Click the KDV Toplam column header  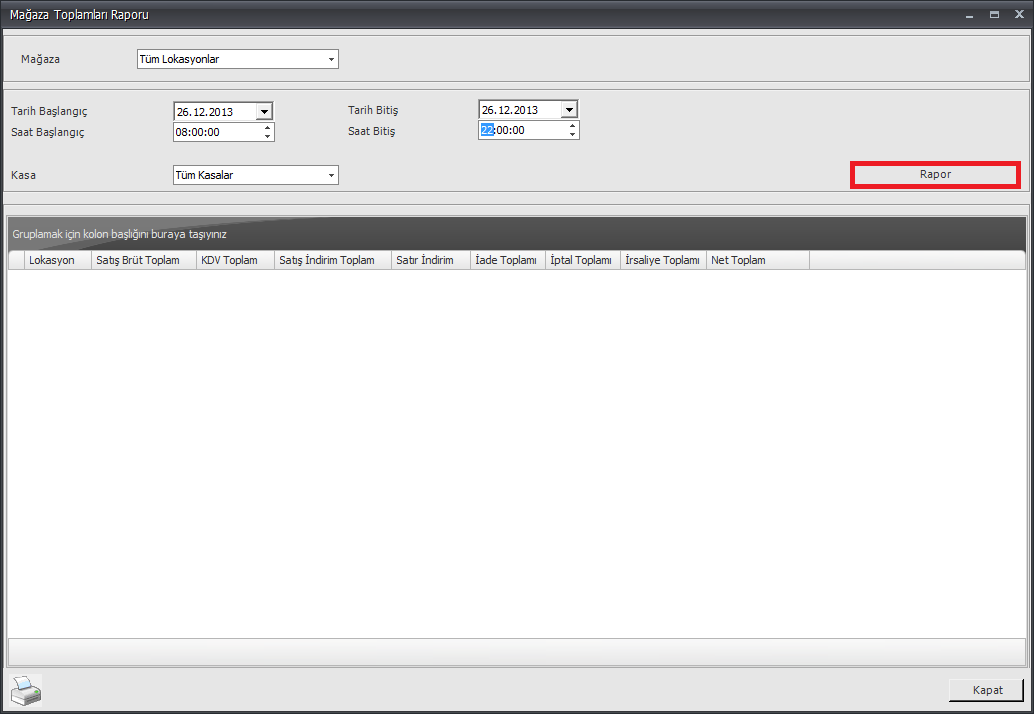click(230, 260)
